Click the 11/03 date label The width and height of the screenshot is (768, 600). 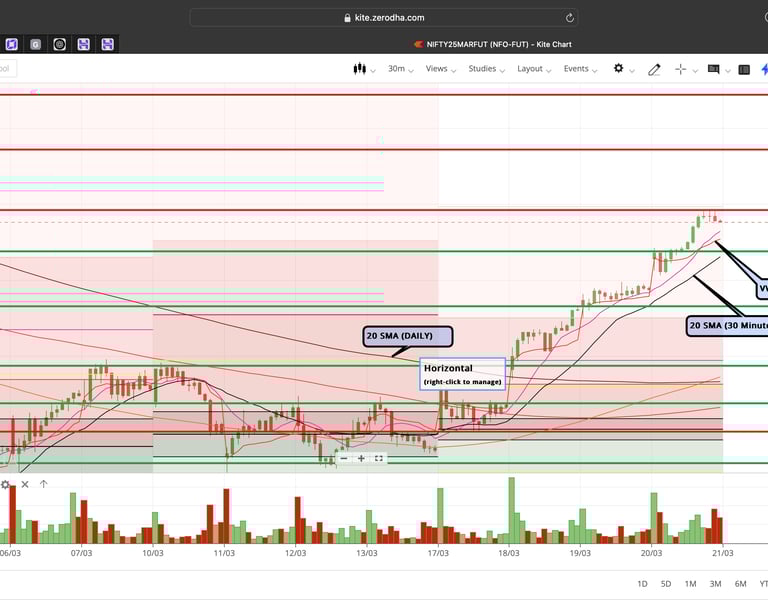224,553
